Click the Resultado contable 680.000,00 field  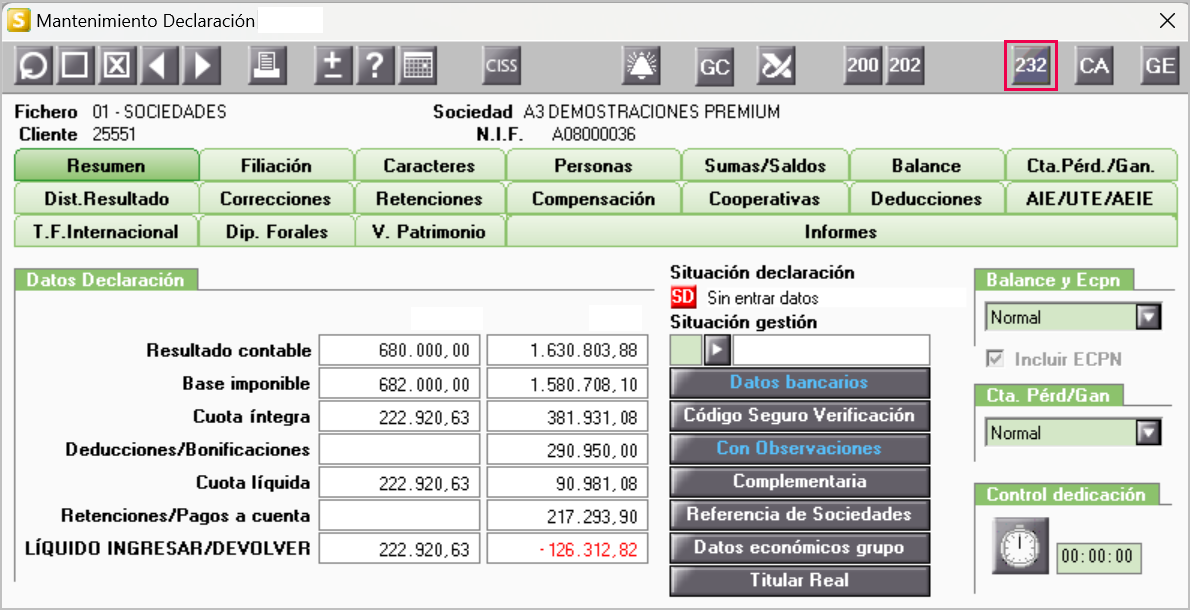pyautogui.click(x=399, y=351)
